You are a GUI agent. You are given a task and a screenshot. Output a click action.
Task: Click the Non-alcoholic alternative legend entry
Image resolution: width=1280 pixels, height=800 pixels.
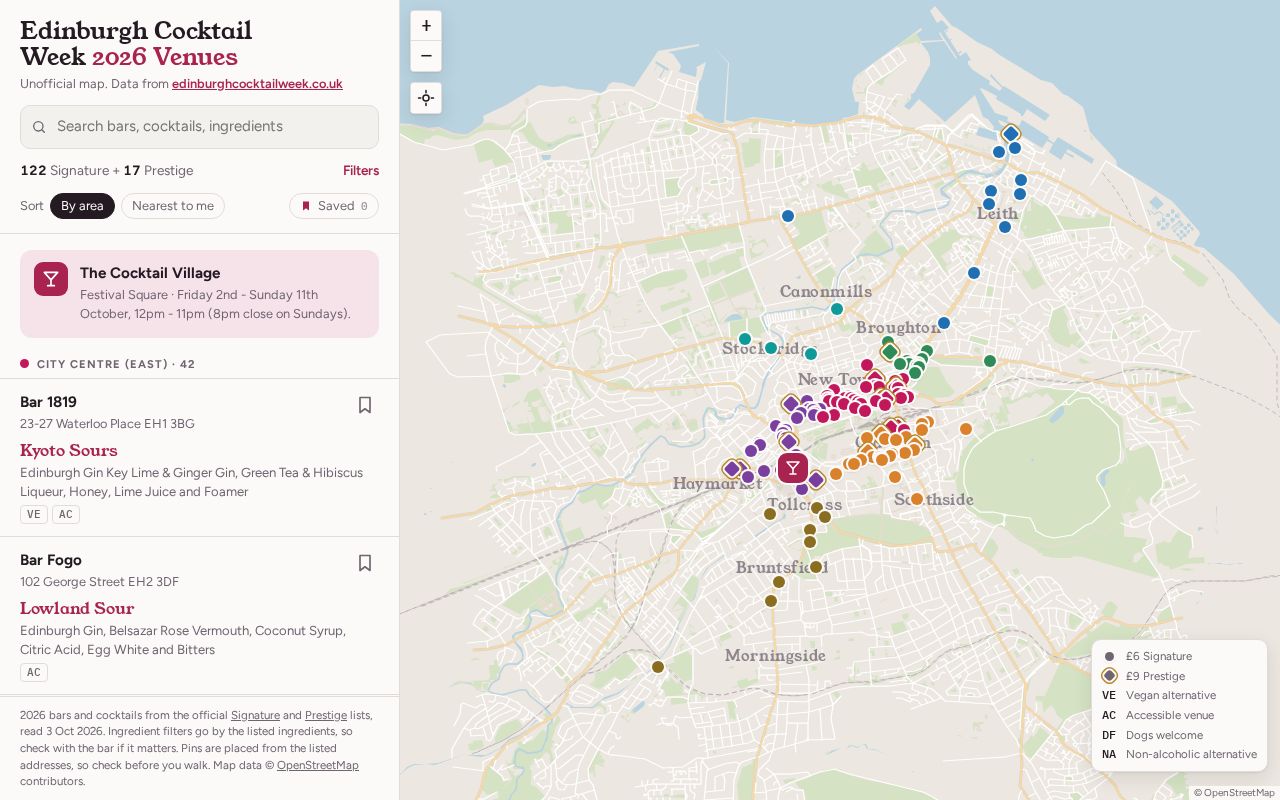pyautogui.click(x=1179, y=754)
